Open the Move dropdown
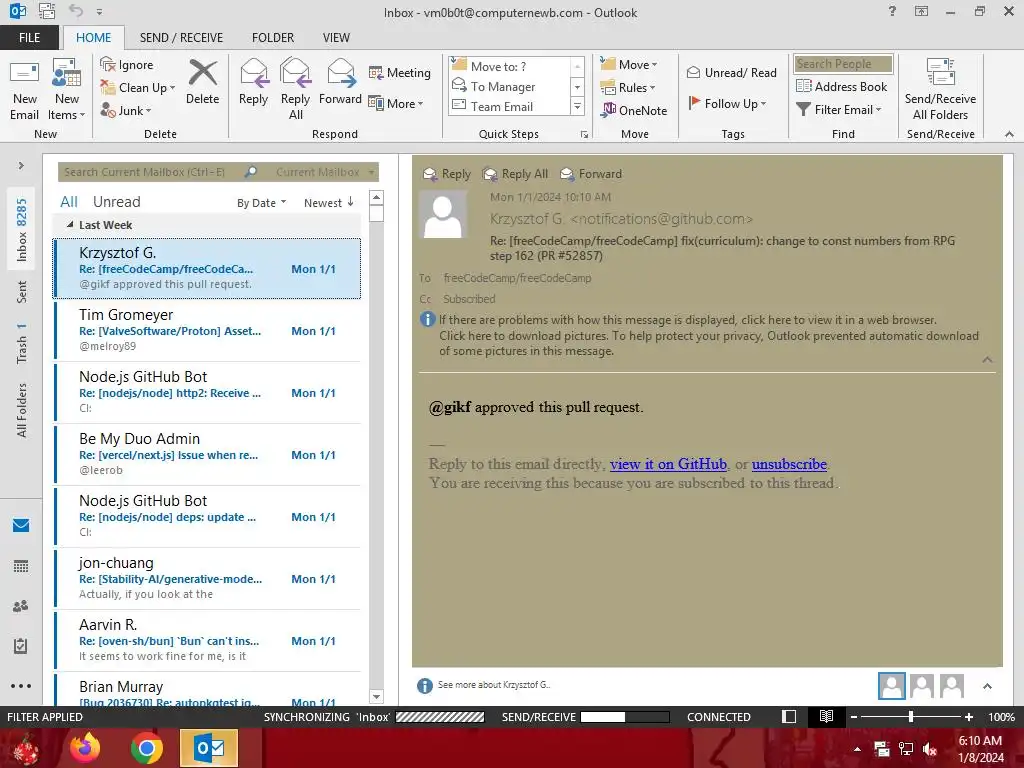 tap(628, 64)
